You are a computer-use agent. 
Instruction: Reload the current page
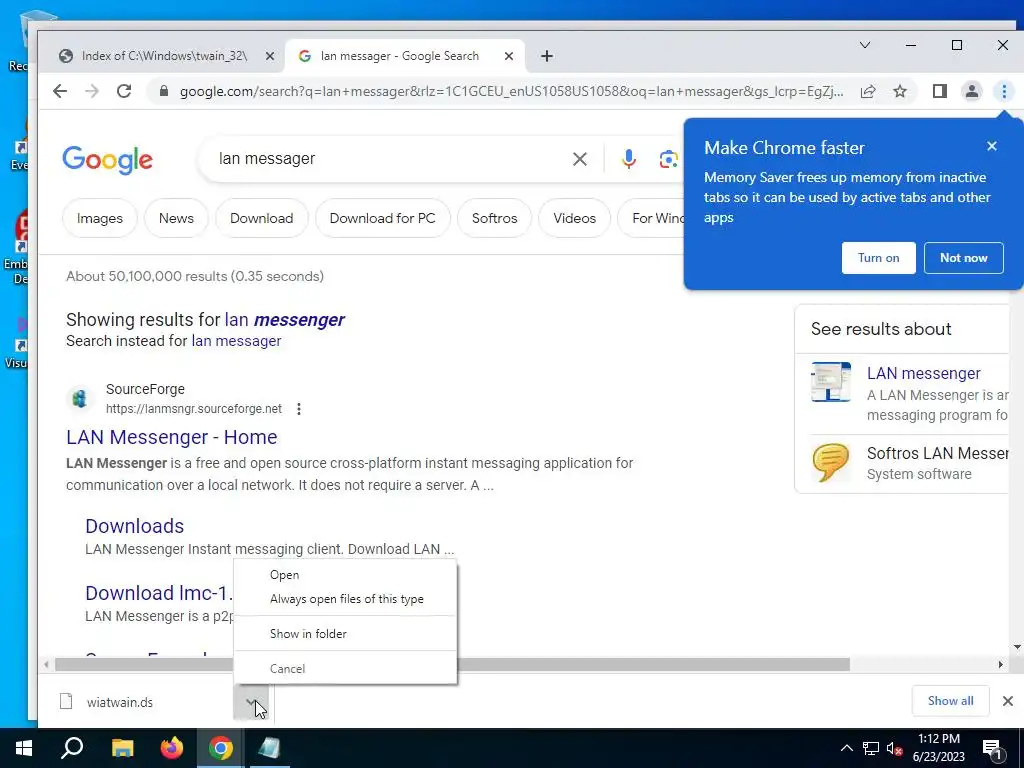(124, 91)
